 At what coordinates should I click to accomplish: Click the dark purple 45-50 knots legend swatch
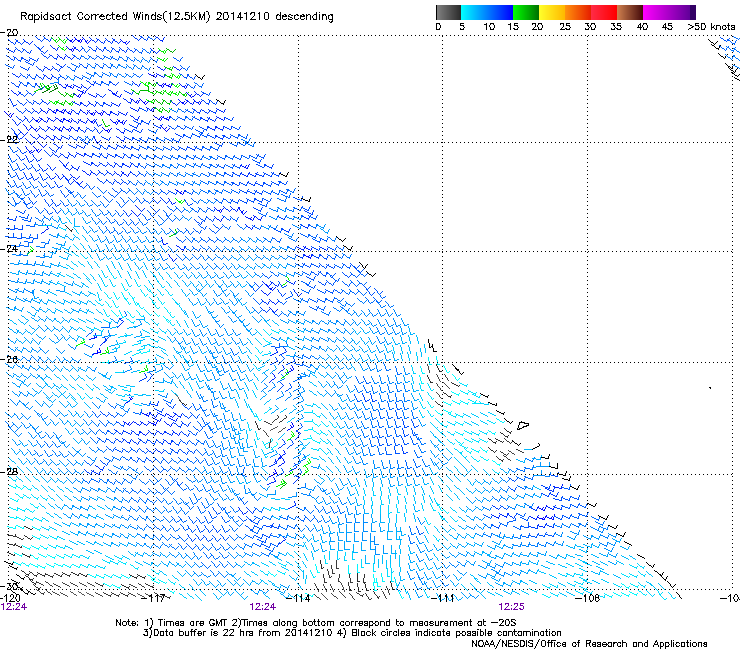[682, 12]
